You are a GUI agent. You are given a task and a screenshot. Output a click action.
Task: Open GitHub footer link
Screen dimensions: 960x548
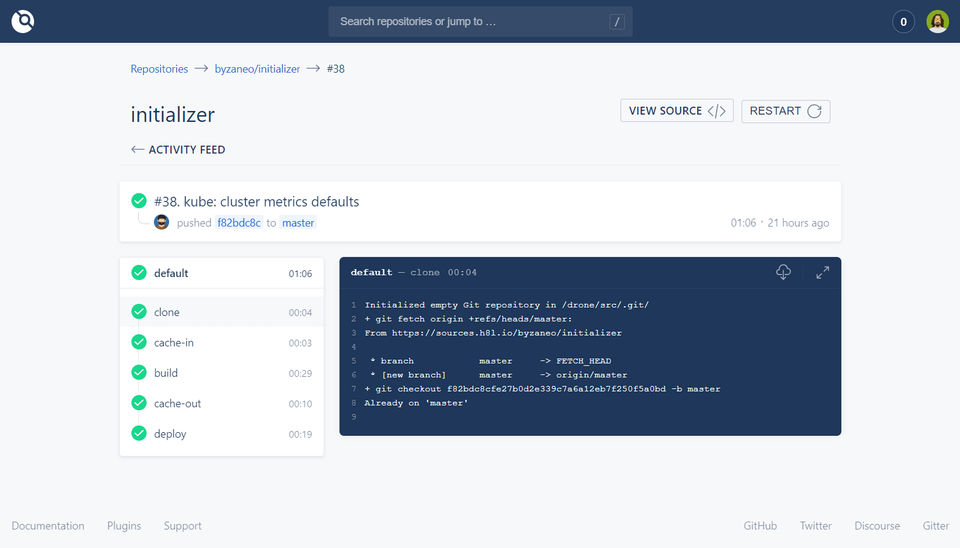click(x=760, y=526)
